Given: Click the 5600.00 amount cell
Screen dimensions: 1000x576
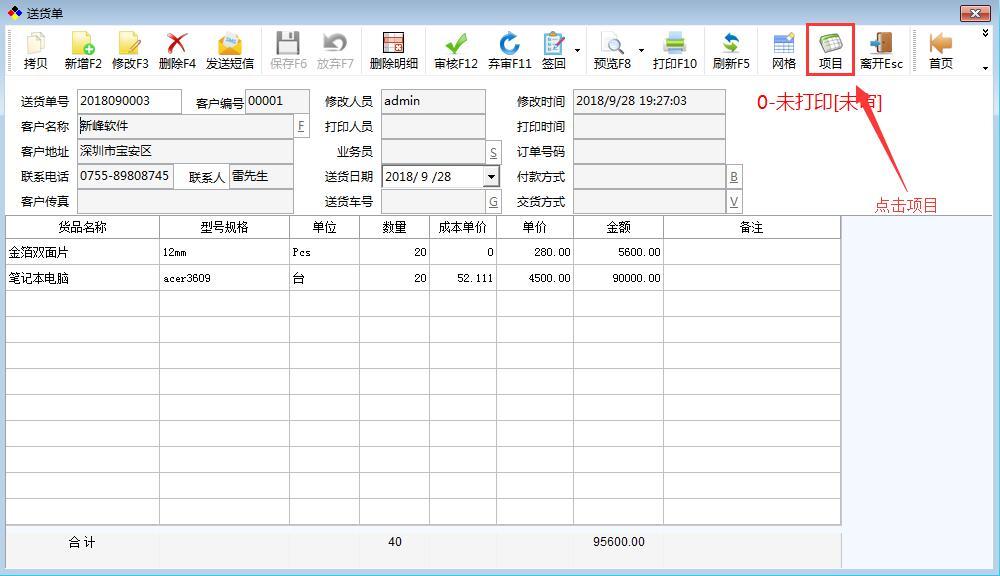Looking at the screenshot, I should 619,253.
